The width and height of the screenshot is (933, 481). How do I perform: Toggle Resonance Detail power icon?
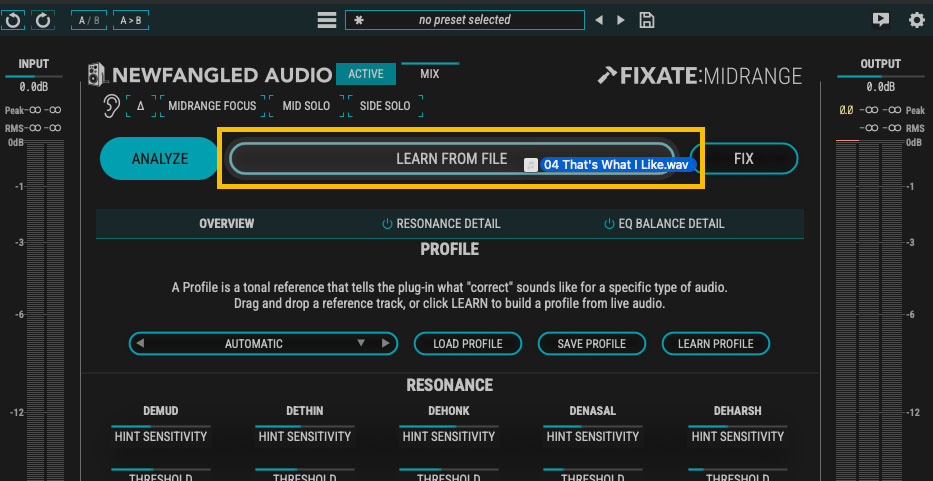[x=387, y=224]
